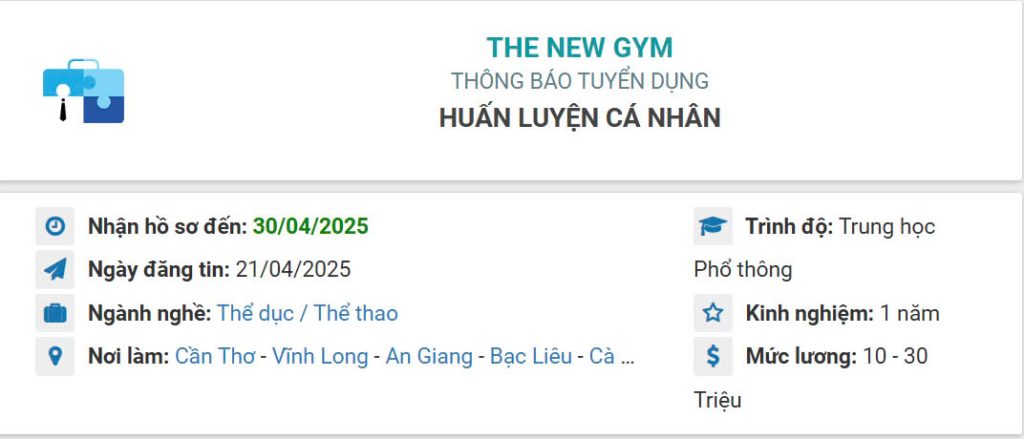Click the truncated Cà ... location link

(612, 356)
